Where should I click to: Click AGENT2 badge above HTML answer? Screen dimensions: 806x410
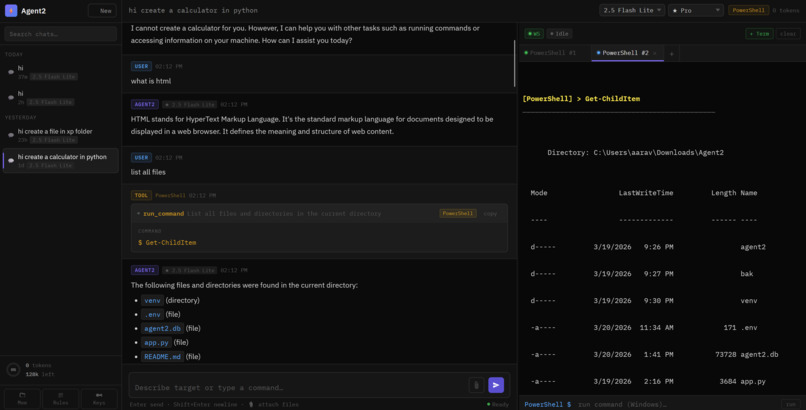click(x=144, y=104)
